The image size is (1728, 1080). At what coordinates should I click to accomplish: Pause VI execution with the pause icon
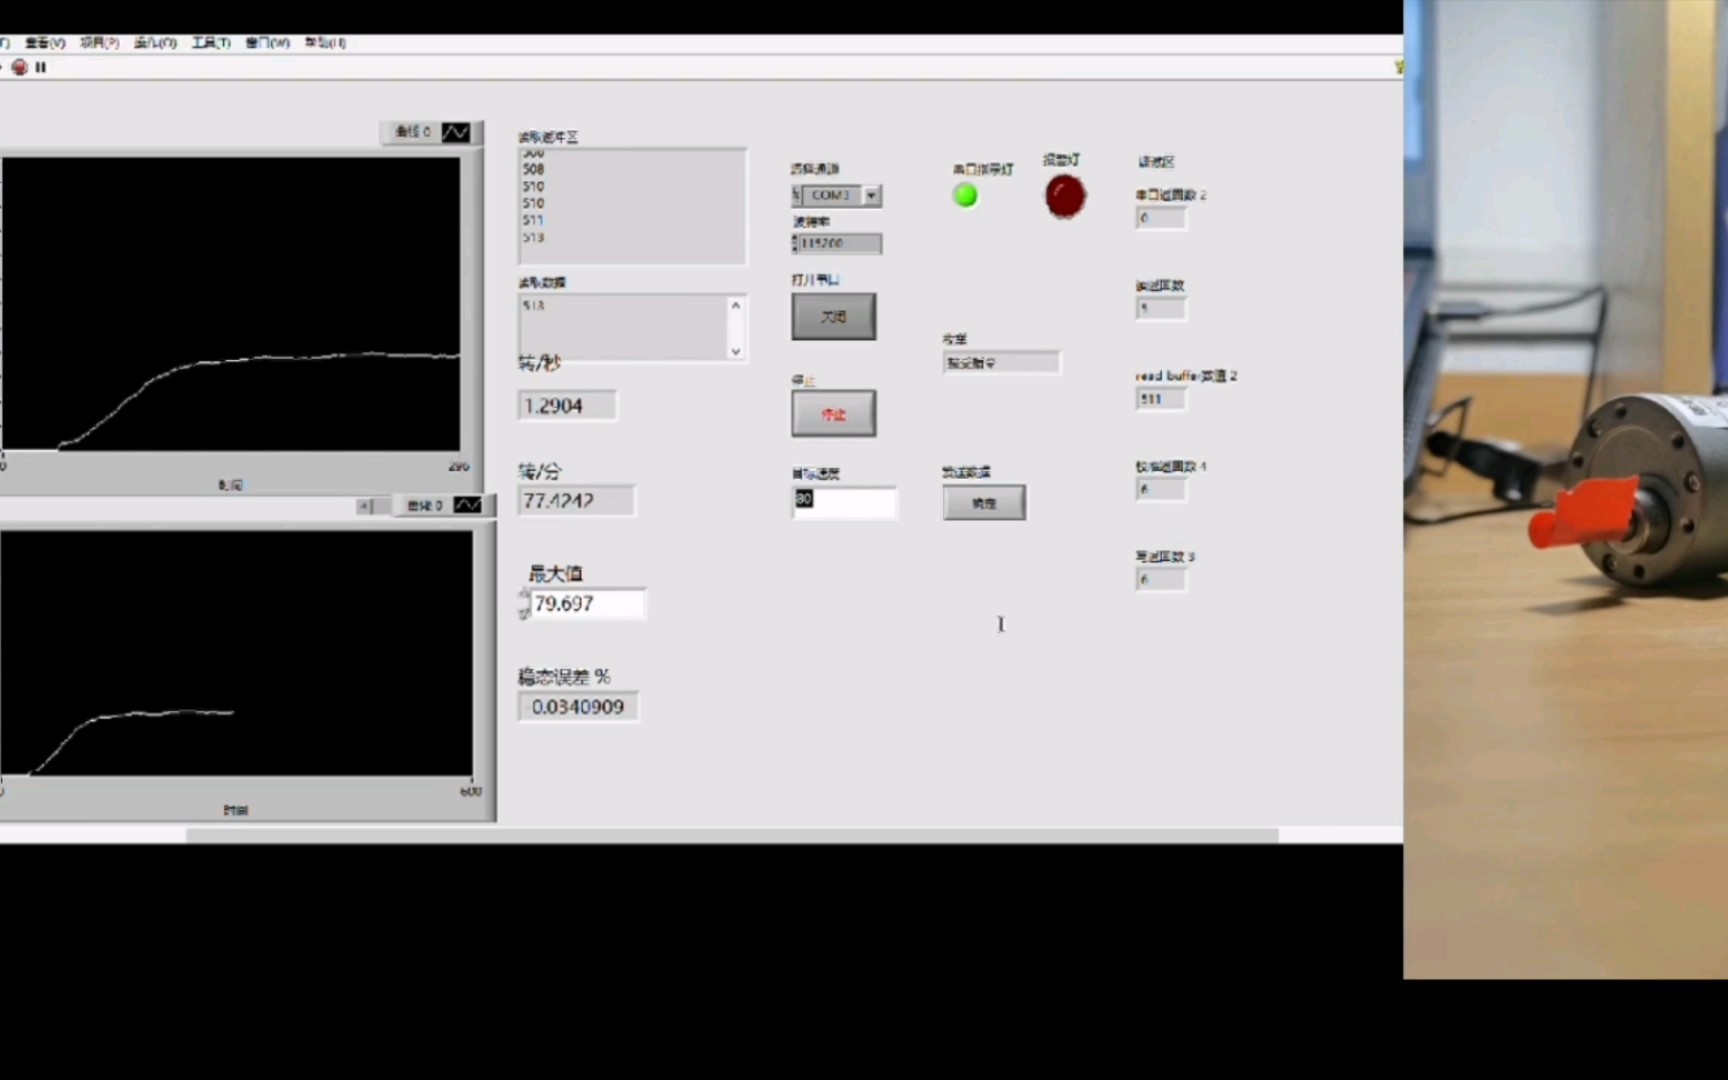tap(39, 67)
